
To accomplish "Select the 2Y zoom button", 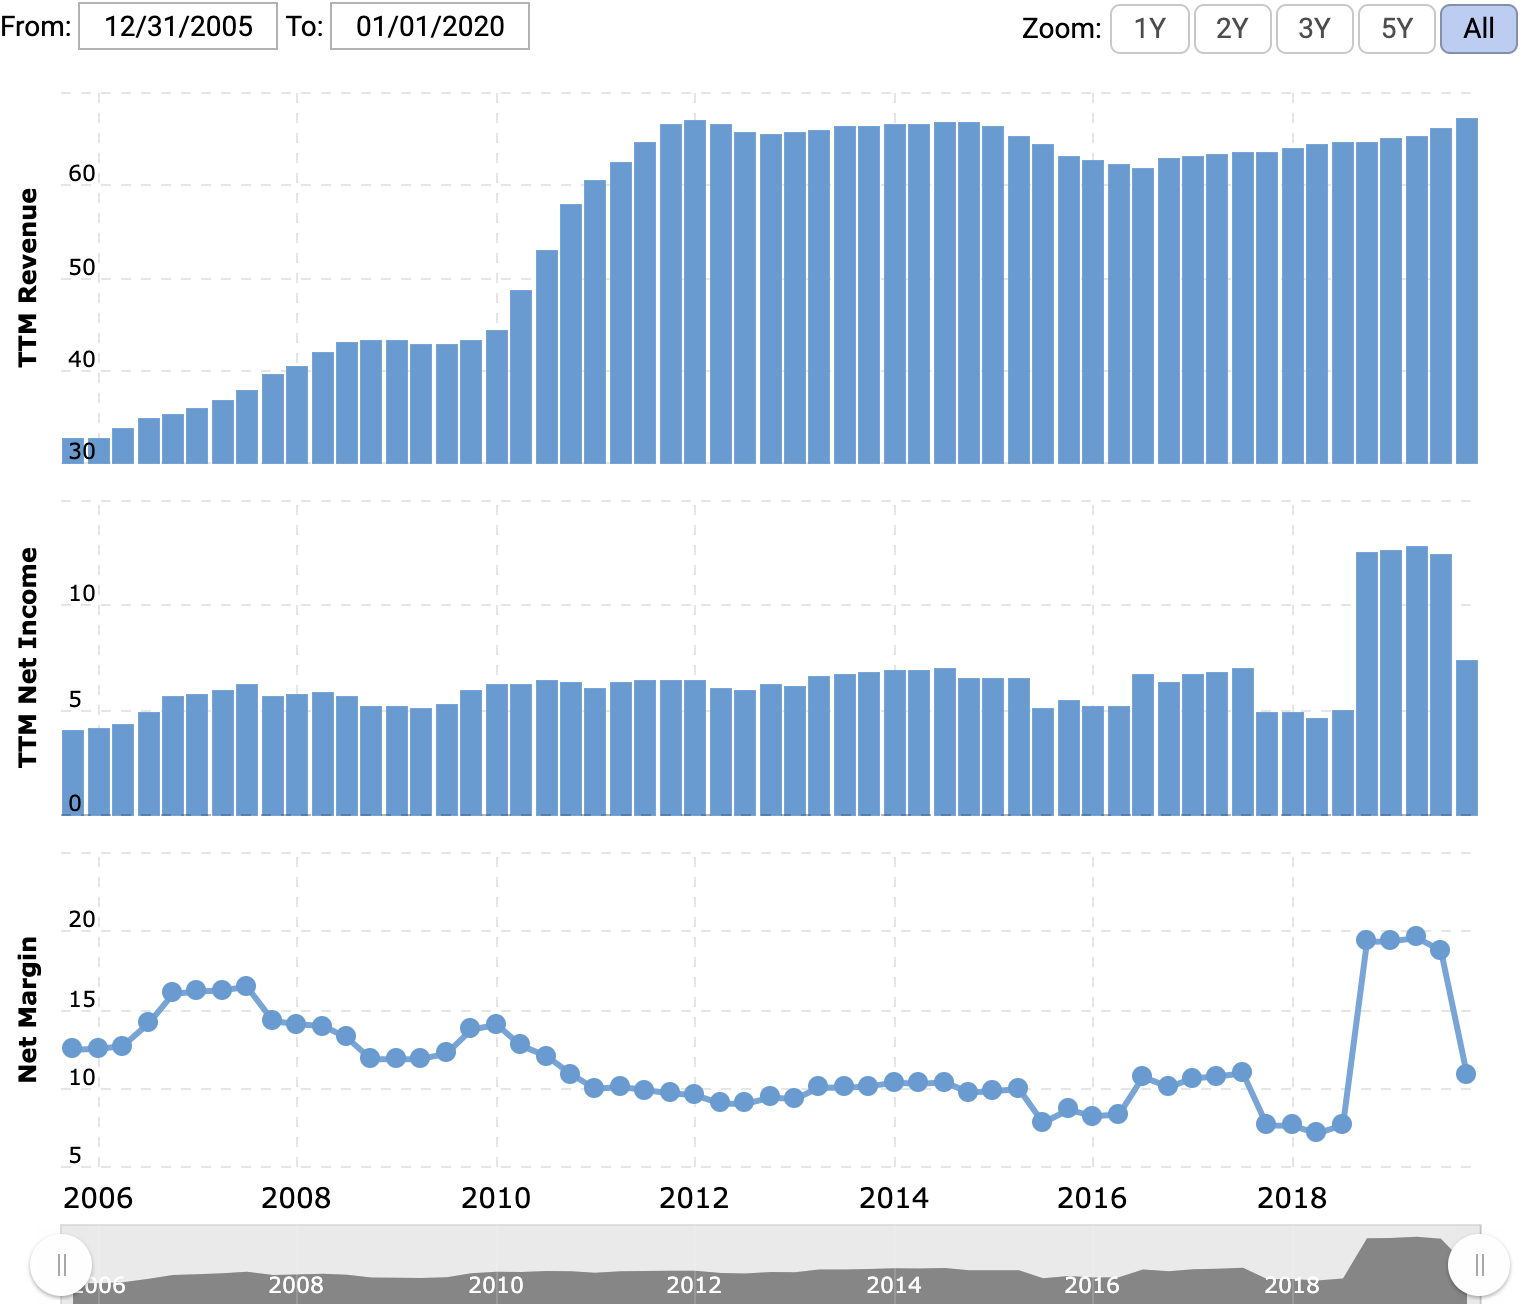I will (1232, 28).
